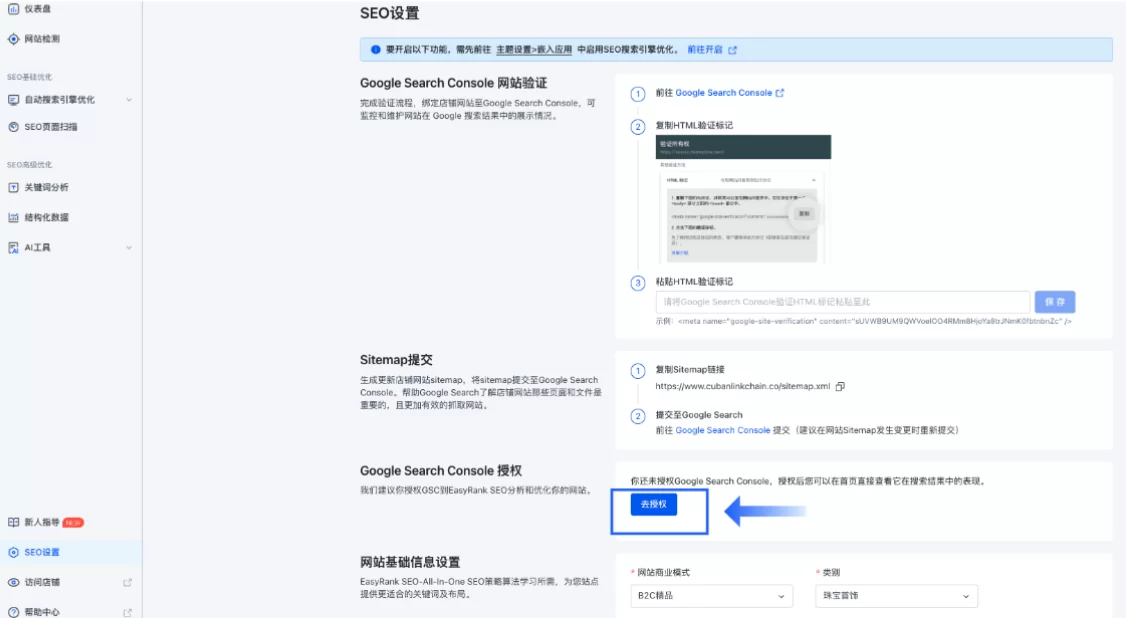Click 前往开启 link in banner
Image resolution: width=1126 pixels, height=618 pixels.
(x=704, y=50)
